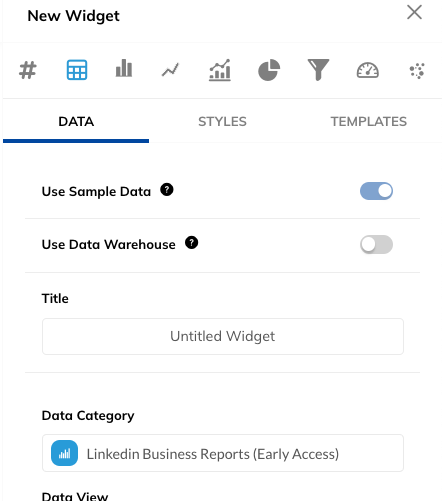Pick the scatter/bubble chart icon

click(417, 71)
